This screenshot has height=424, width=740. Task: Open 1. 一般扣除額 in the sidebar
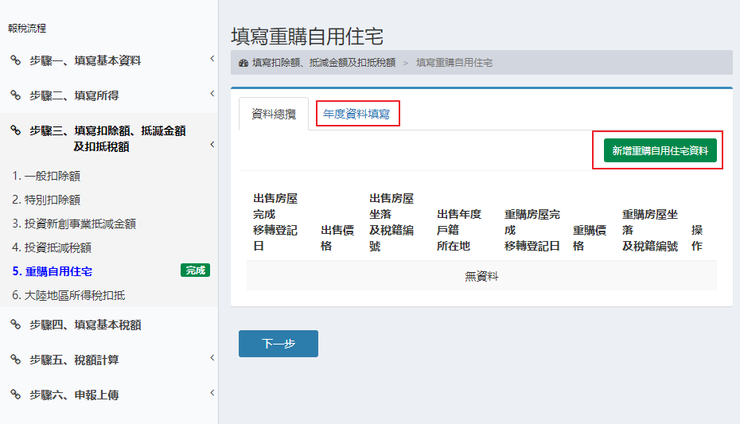pos(46,176)
